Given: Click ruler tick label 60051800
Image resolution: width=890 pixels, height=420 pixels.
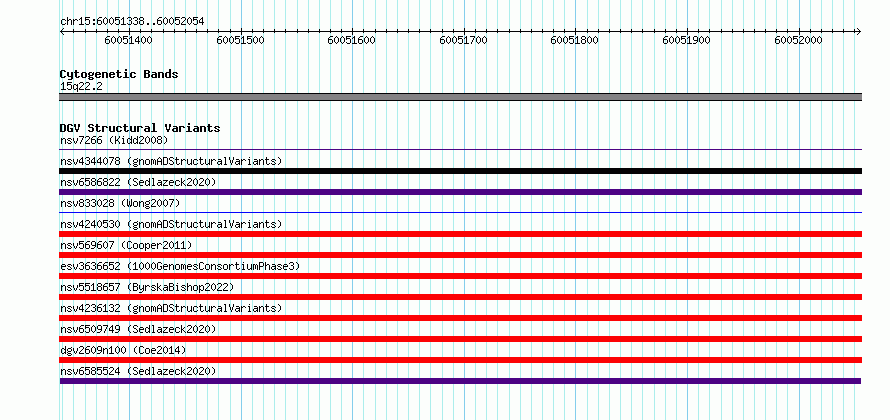Looking at the screenshot, I should 575,41.
